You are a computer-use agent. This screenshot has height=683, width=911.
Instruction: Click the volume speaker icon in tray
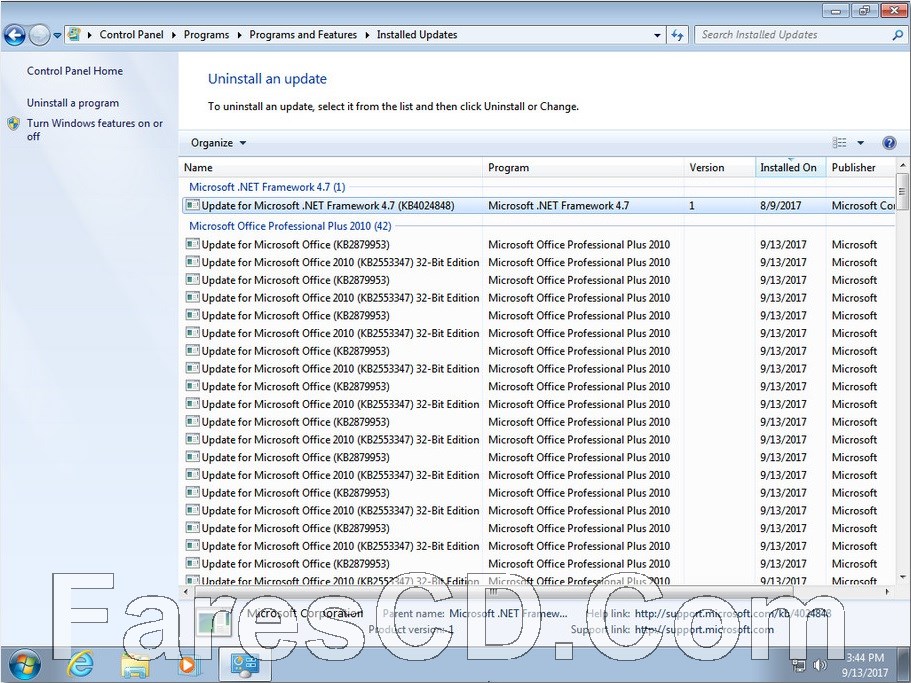click(820, 665)
